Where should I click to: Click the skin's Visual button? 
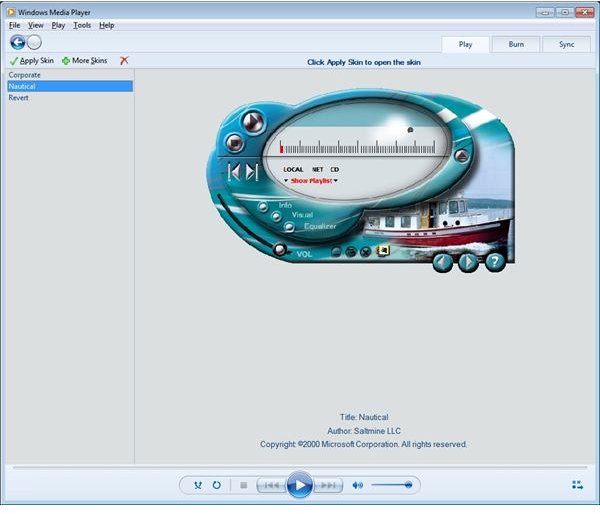[276, 217]
